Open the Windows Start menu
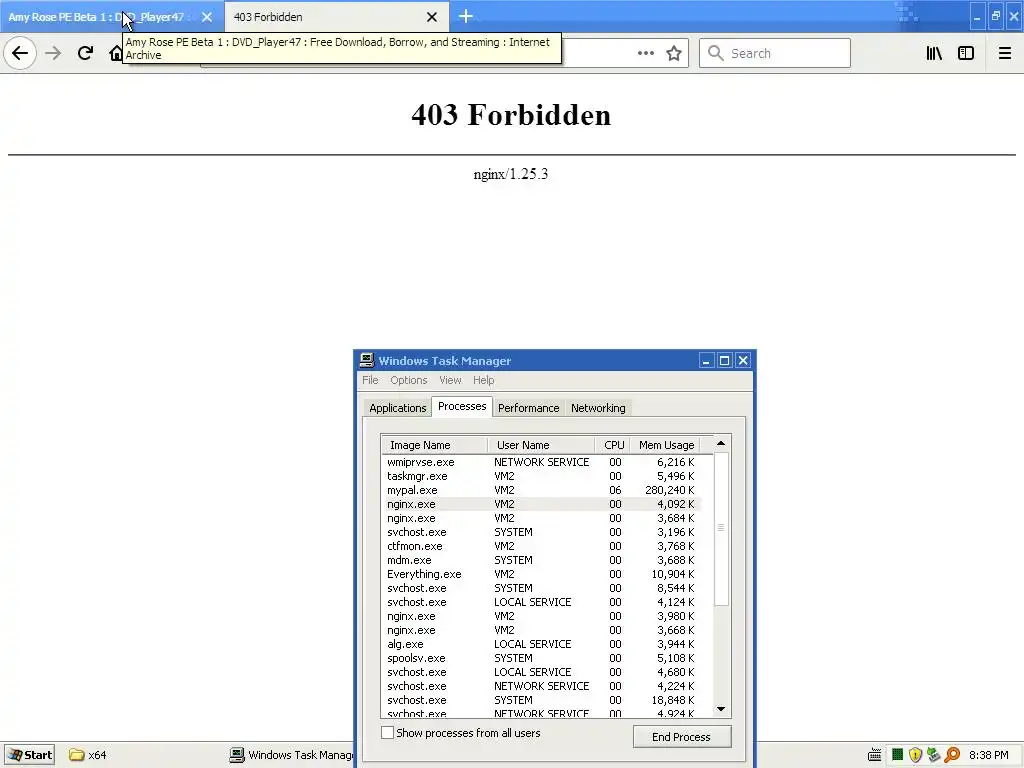The height and width of the screenshot is (768, 1024). pos(29,755)
